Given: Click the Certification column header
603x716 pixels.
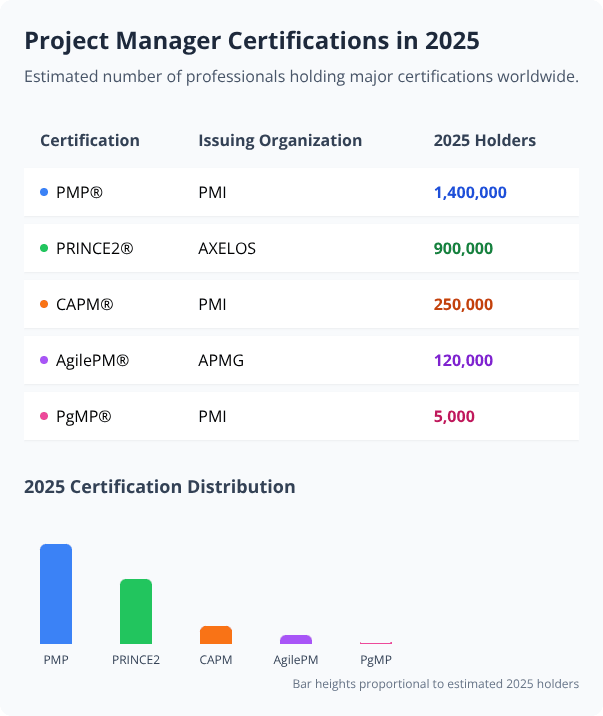Looking at the screenshot, I should [x=90, y=141].
